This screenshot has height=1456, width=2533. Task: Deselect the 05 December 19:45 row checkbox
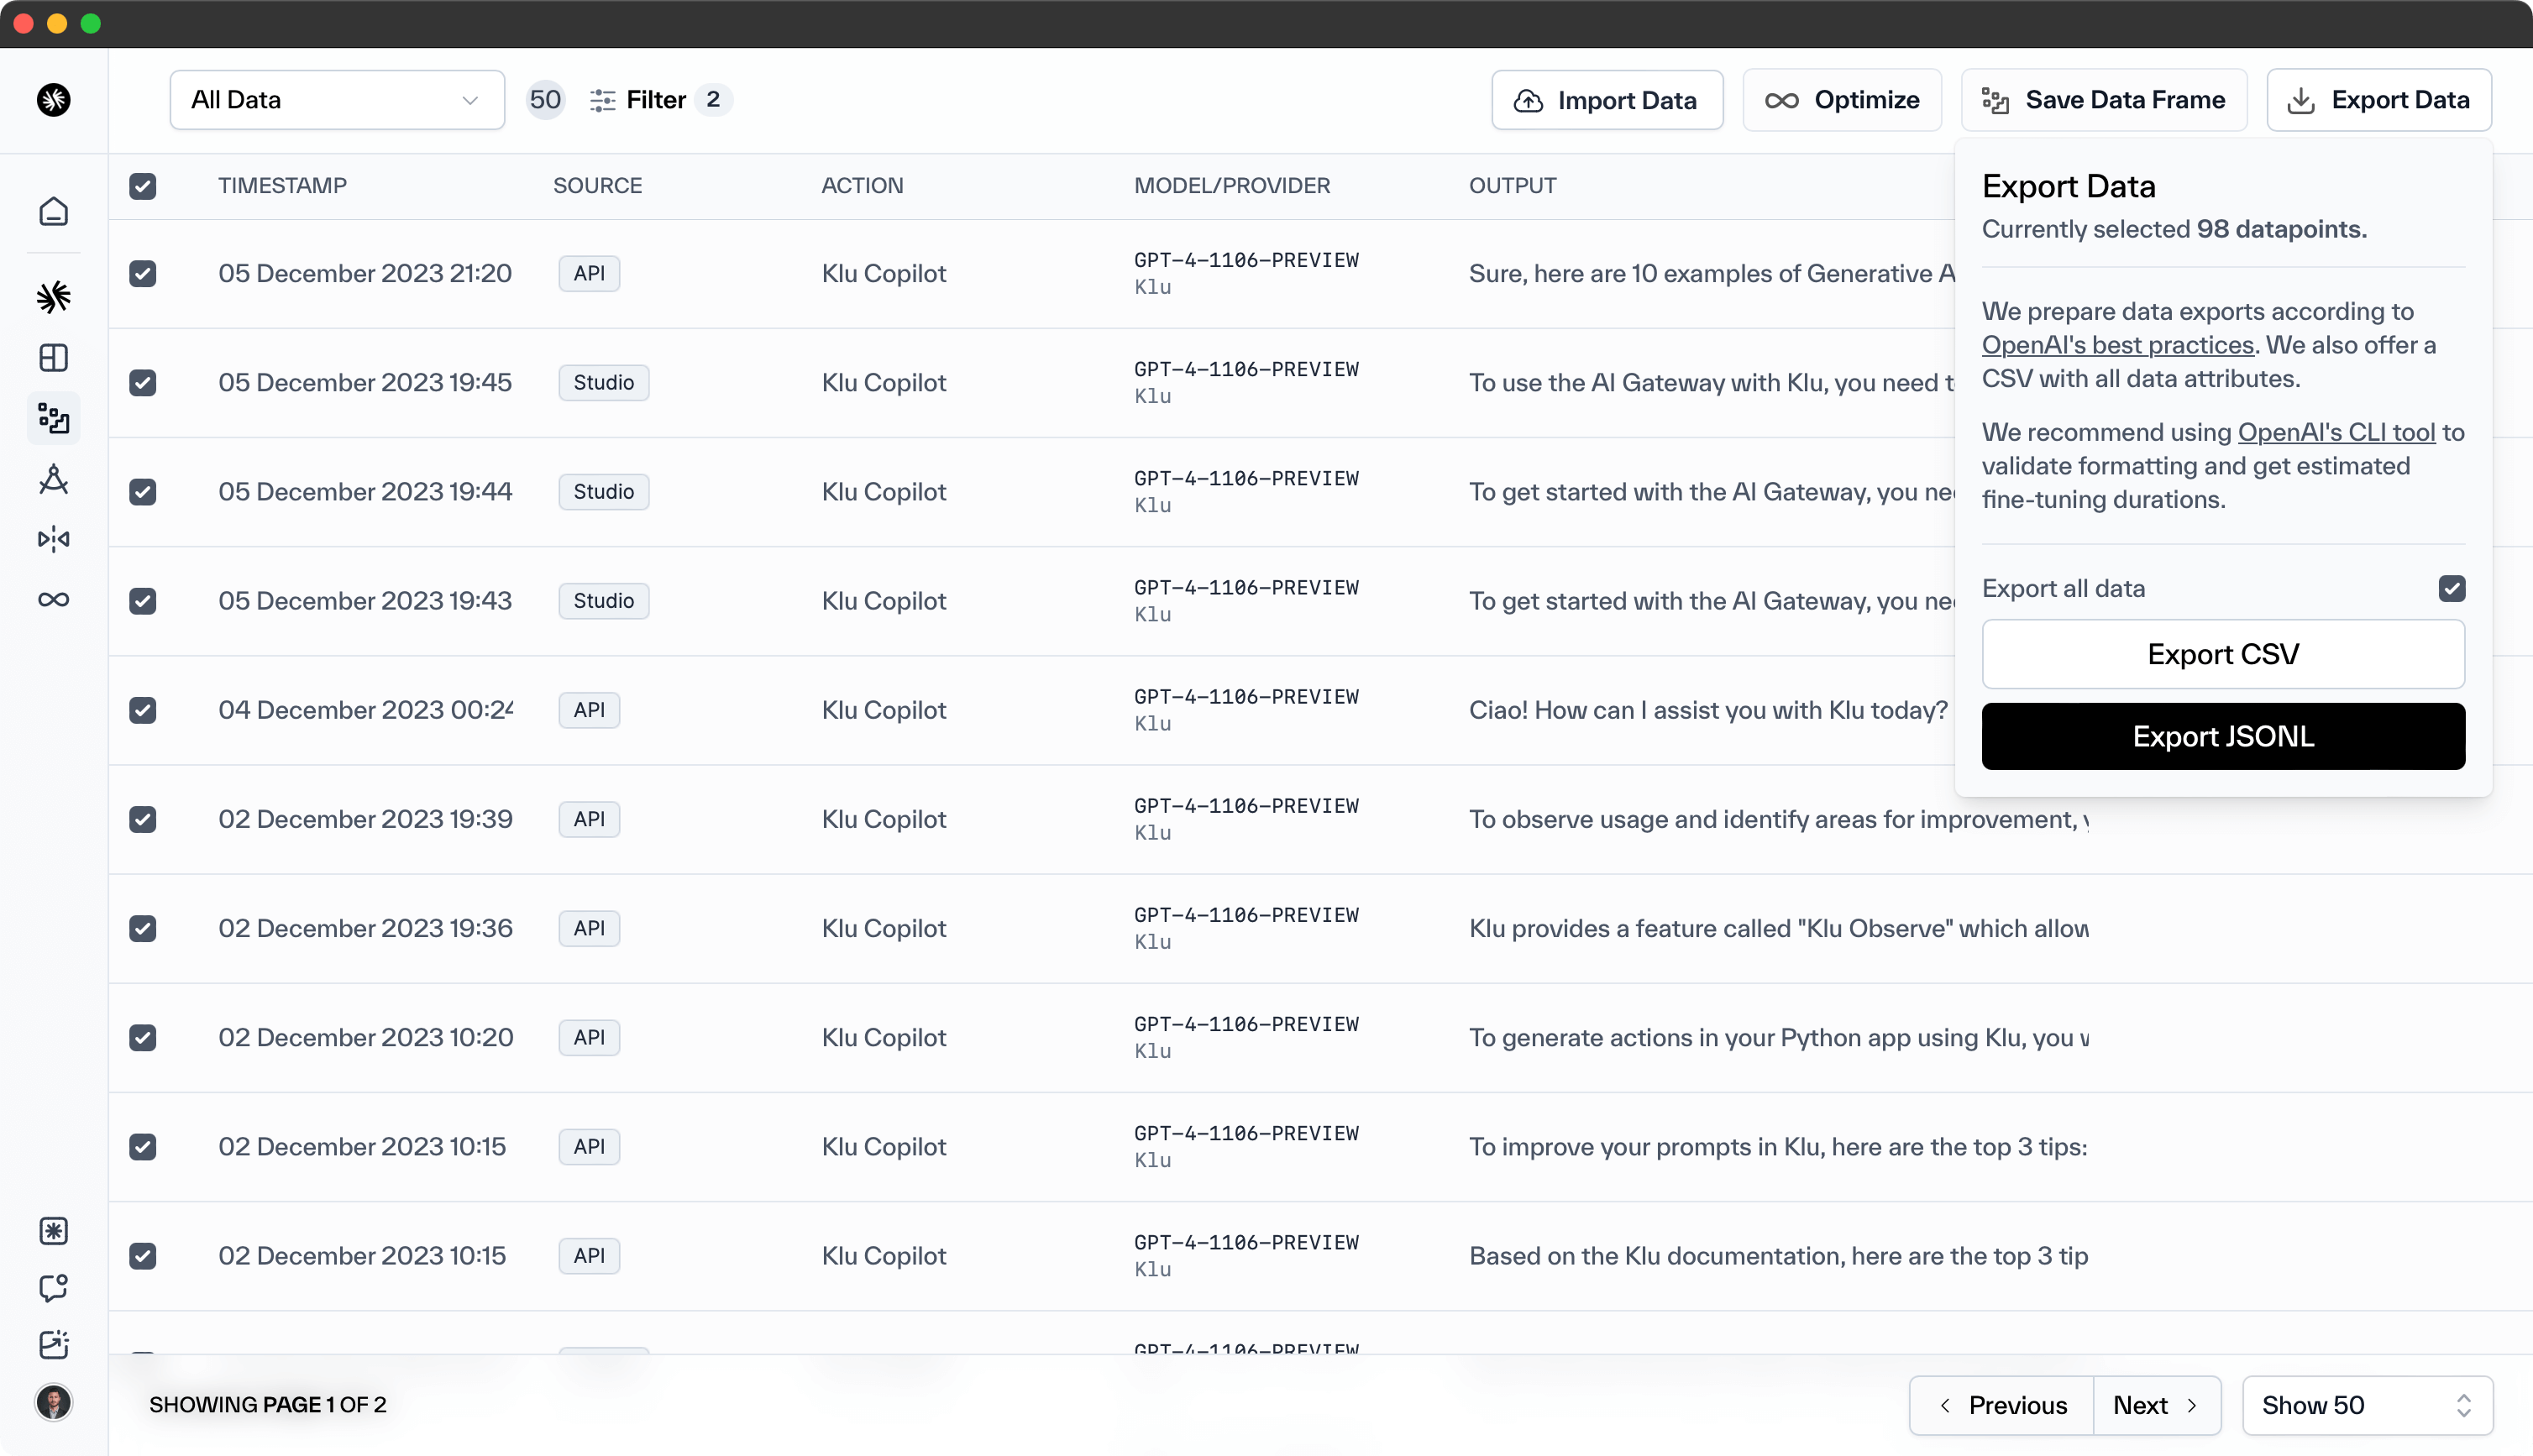click(x=143, y=383)
